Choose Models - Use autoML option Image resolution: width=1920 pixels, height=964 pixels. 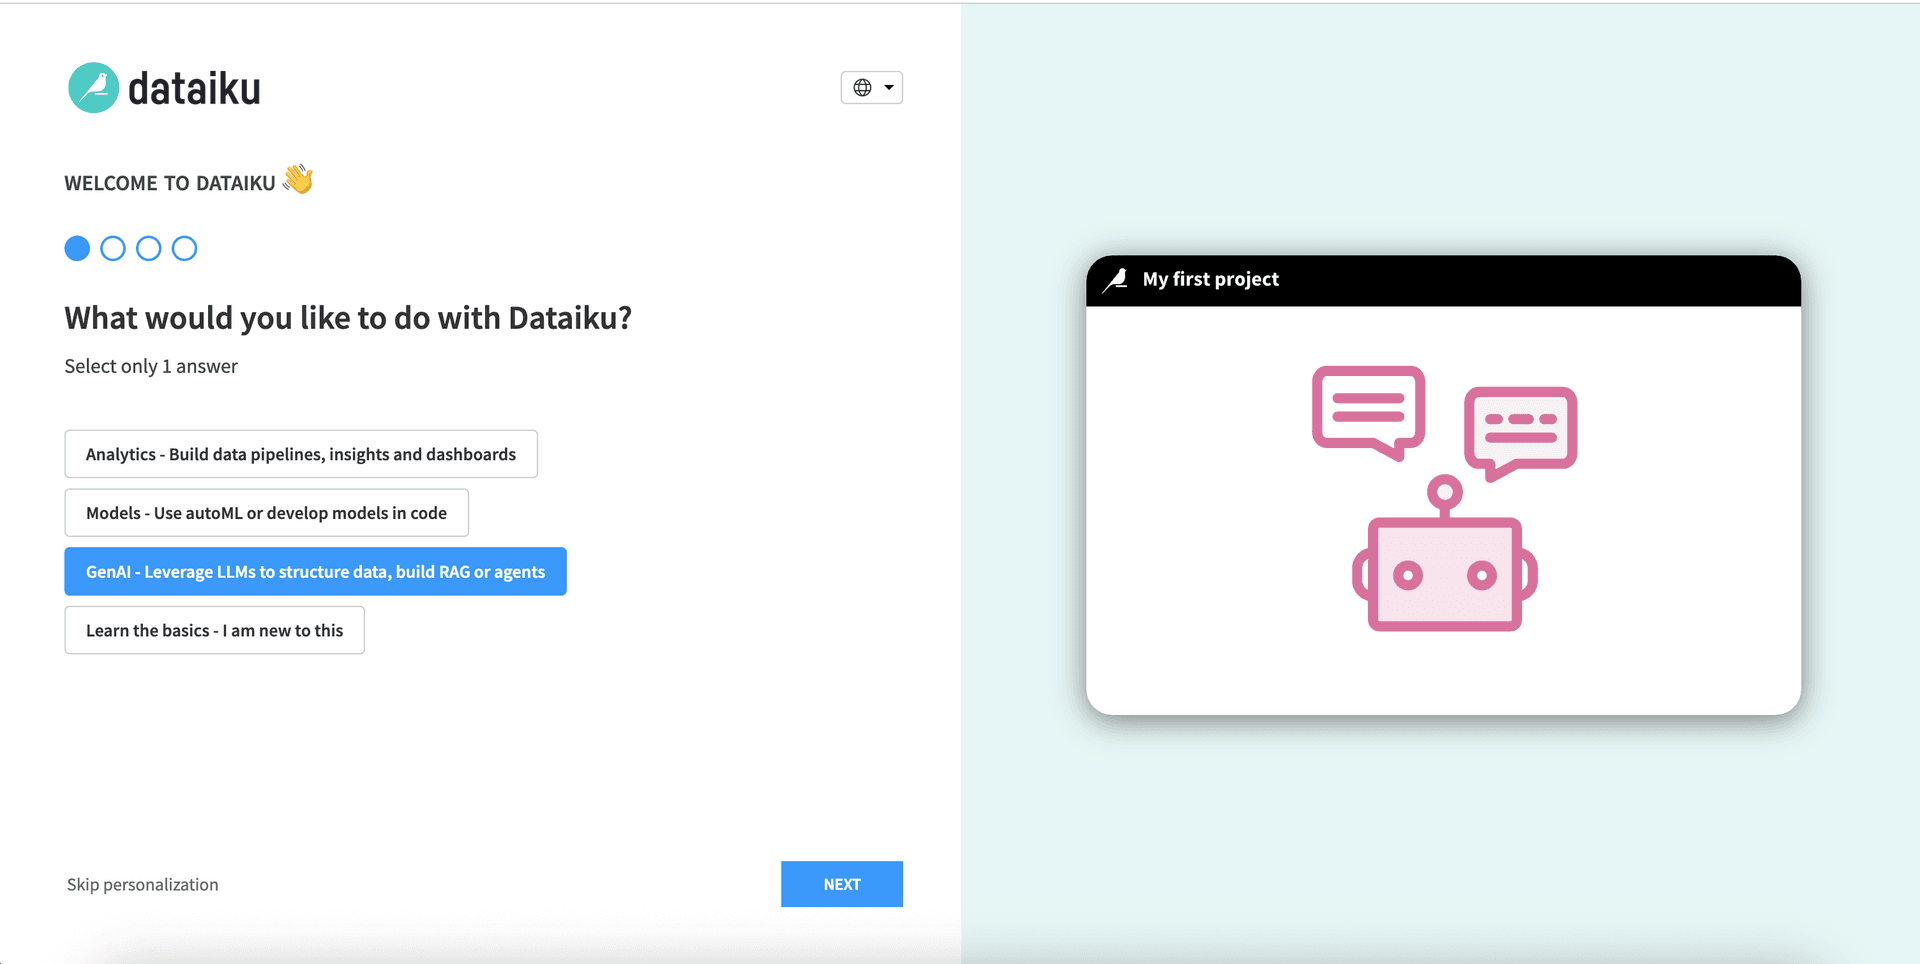(267, 513)
